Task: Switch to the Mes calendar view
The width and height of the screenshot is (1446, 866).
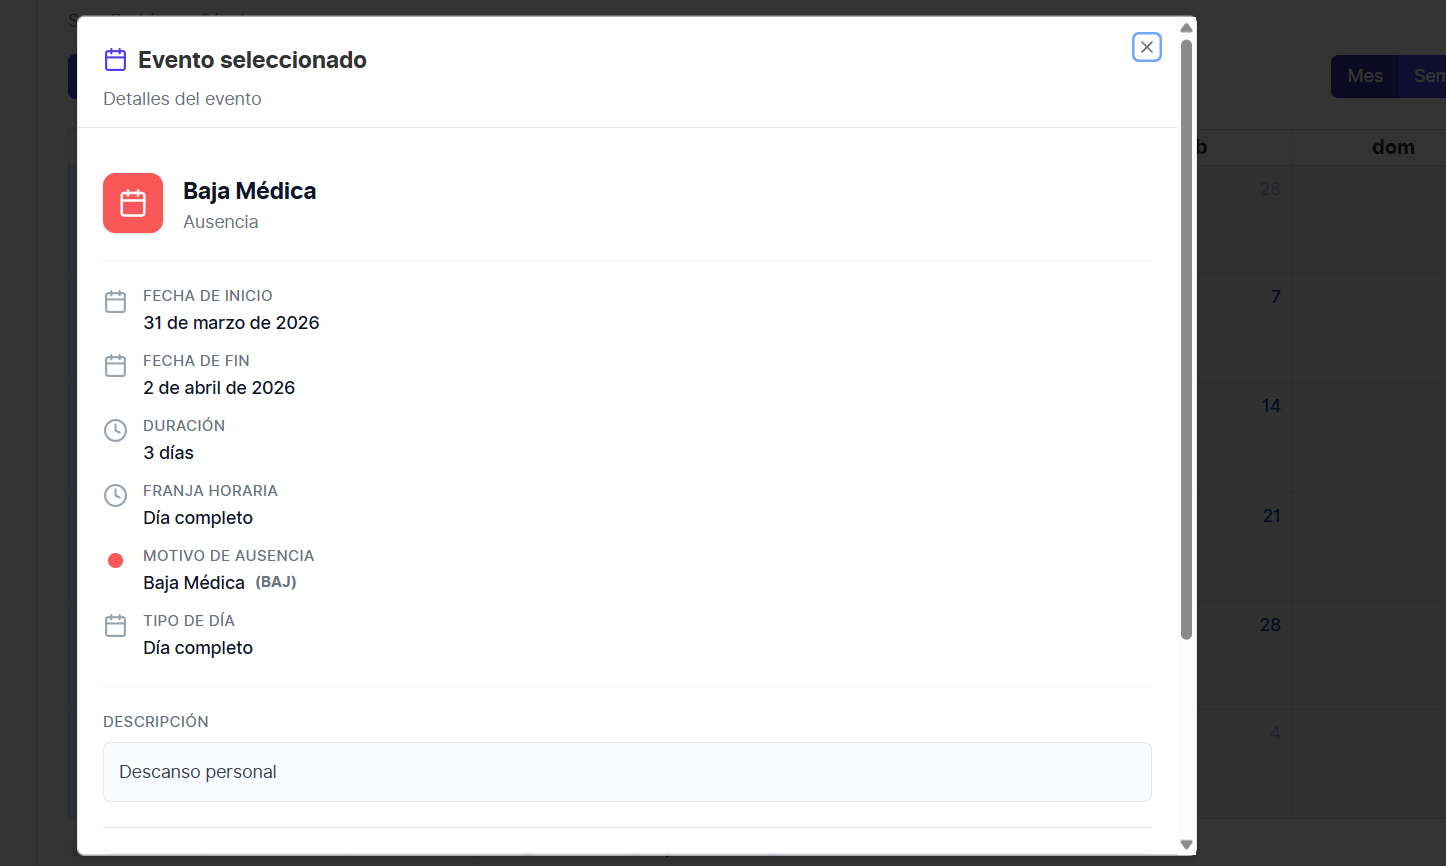Action: (1364, 76)
